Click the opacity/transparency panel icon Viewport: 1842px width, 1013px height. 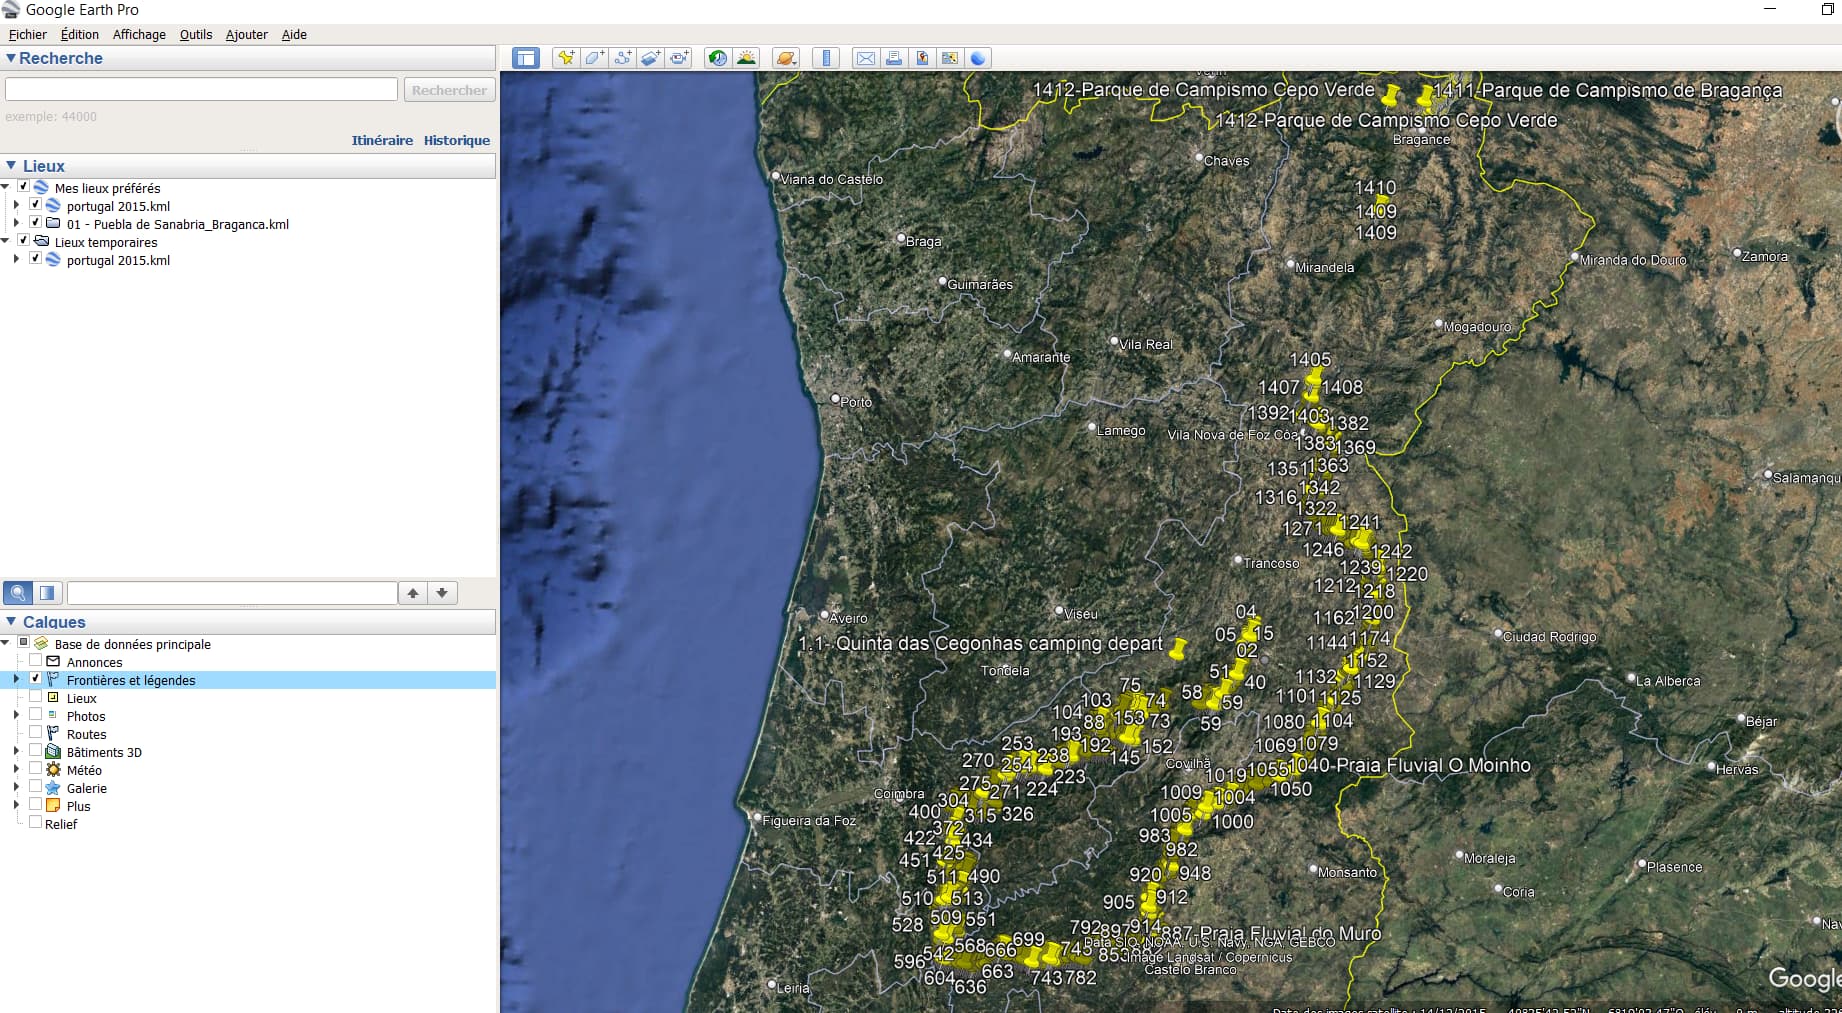point(47,593)
